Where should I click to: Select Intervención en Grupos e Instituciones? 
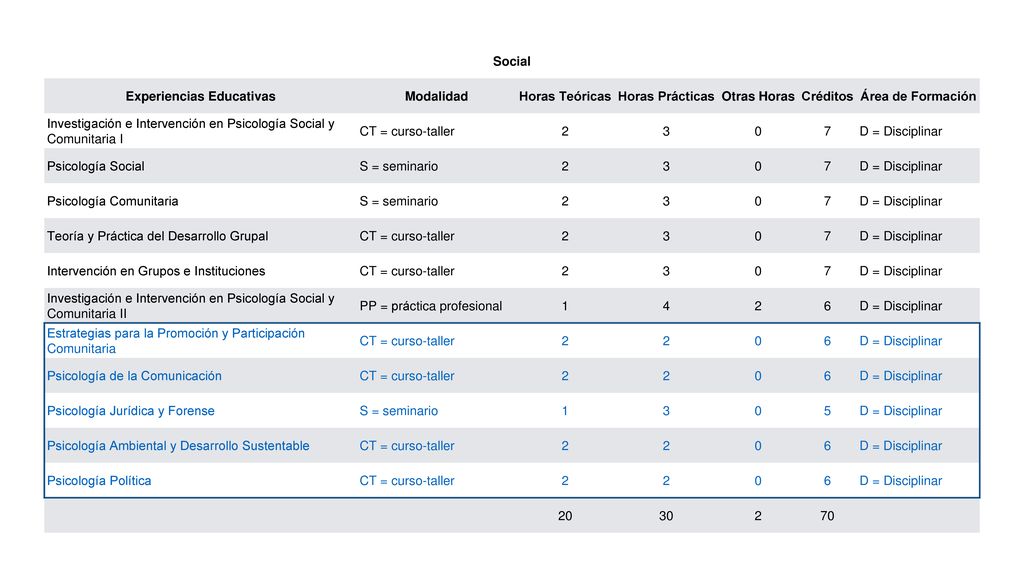coord(156,271)
